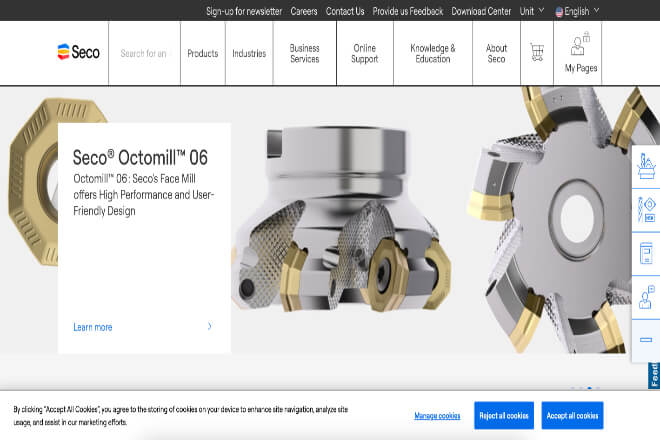Screen dimensions: 660x440
Task: Open the Business Services menu
Action: pos(305,53)
